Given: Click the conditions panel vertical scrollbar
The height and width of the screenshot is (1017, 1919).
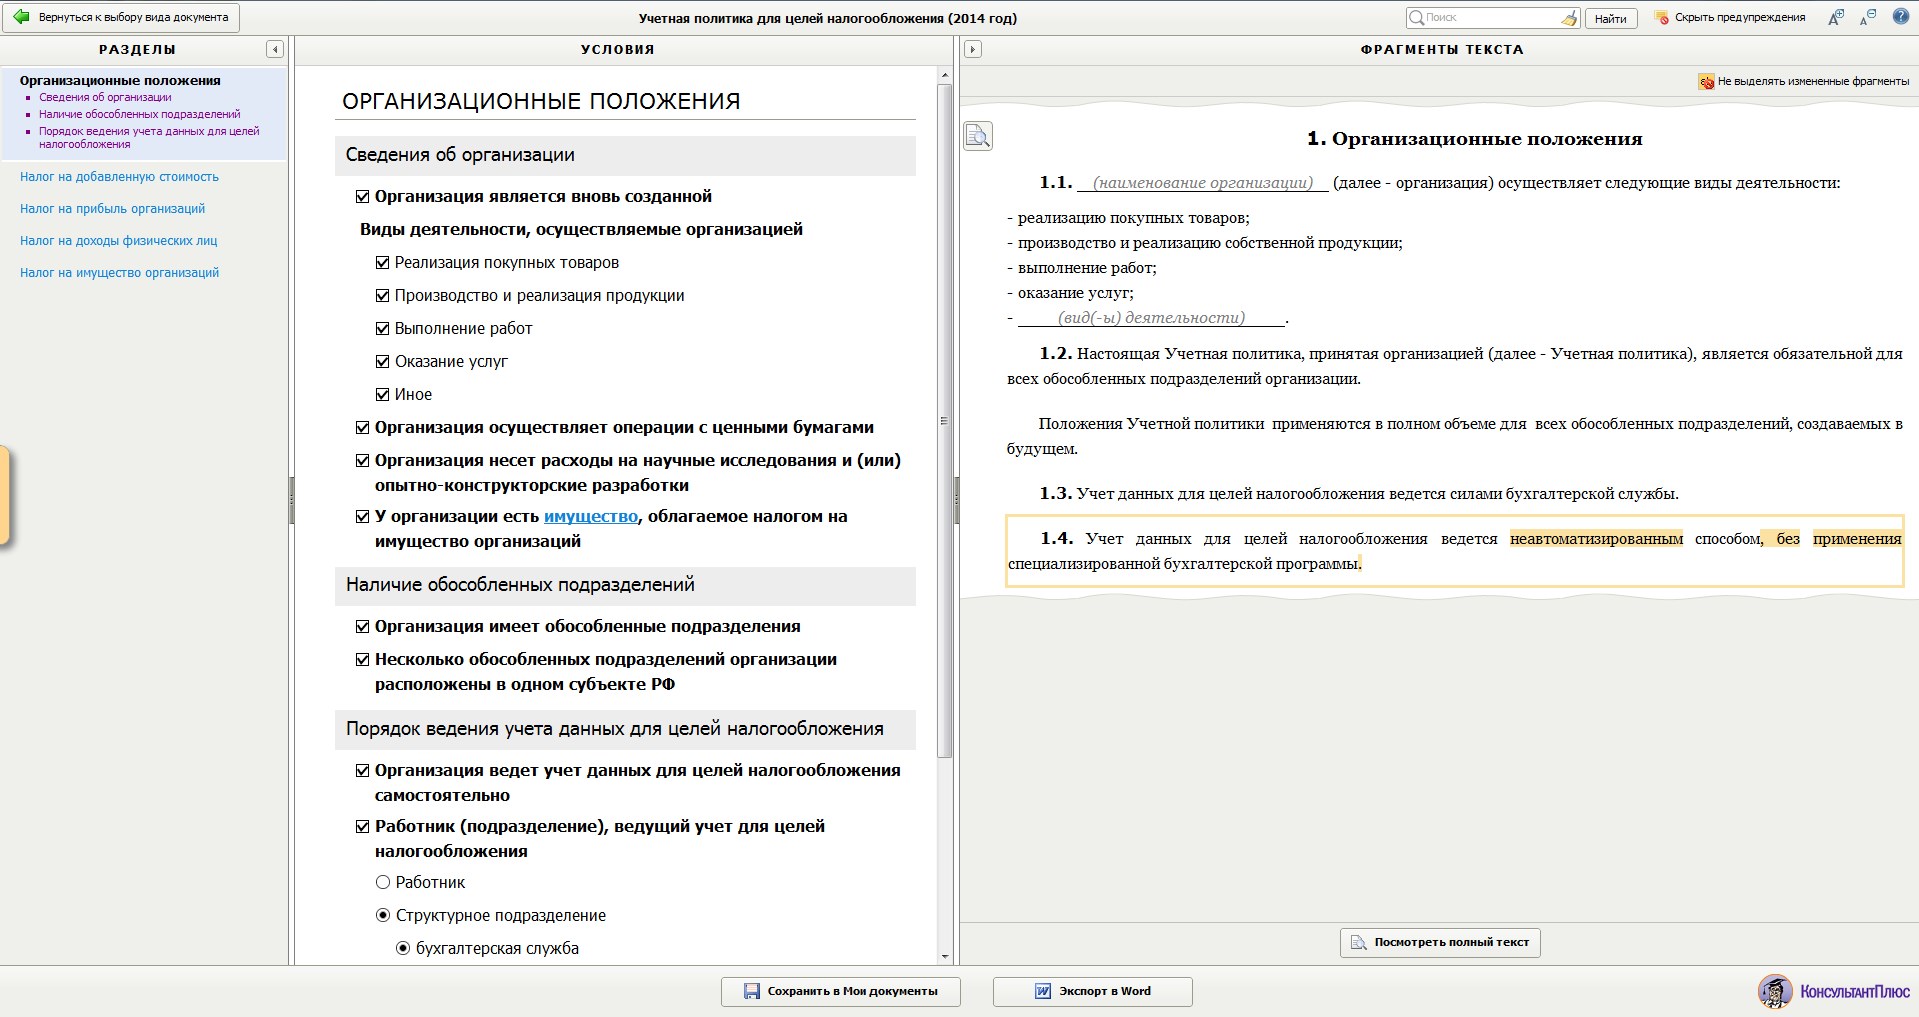Looking at the screenshot, I should tap(944, 420).
